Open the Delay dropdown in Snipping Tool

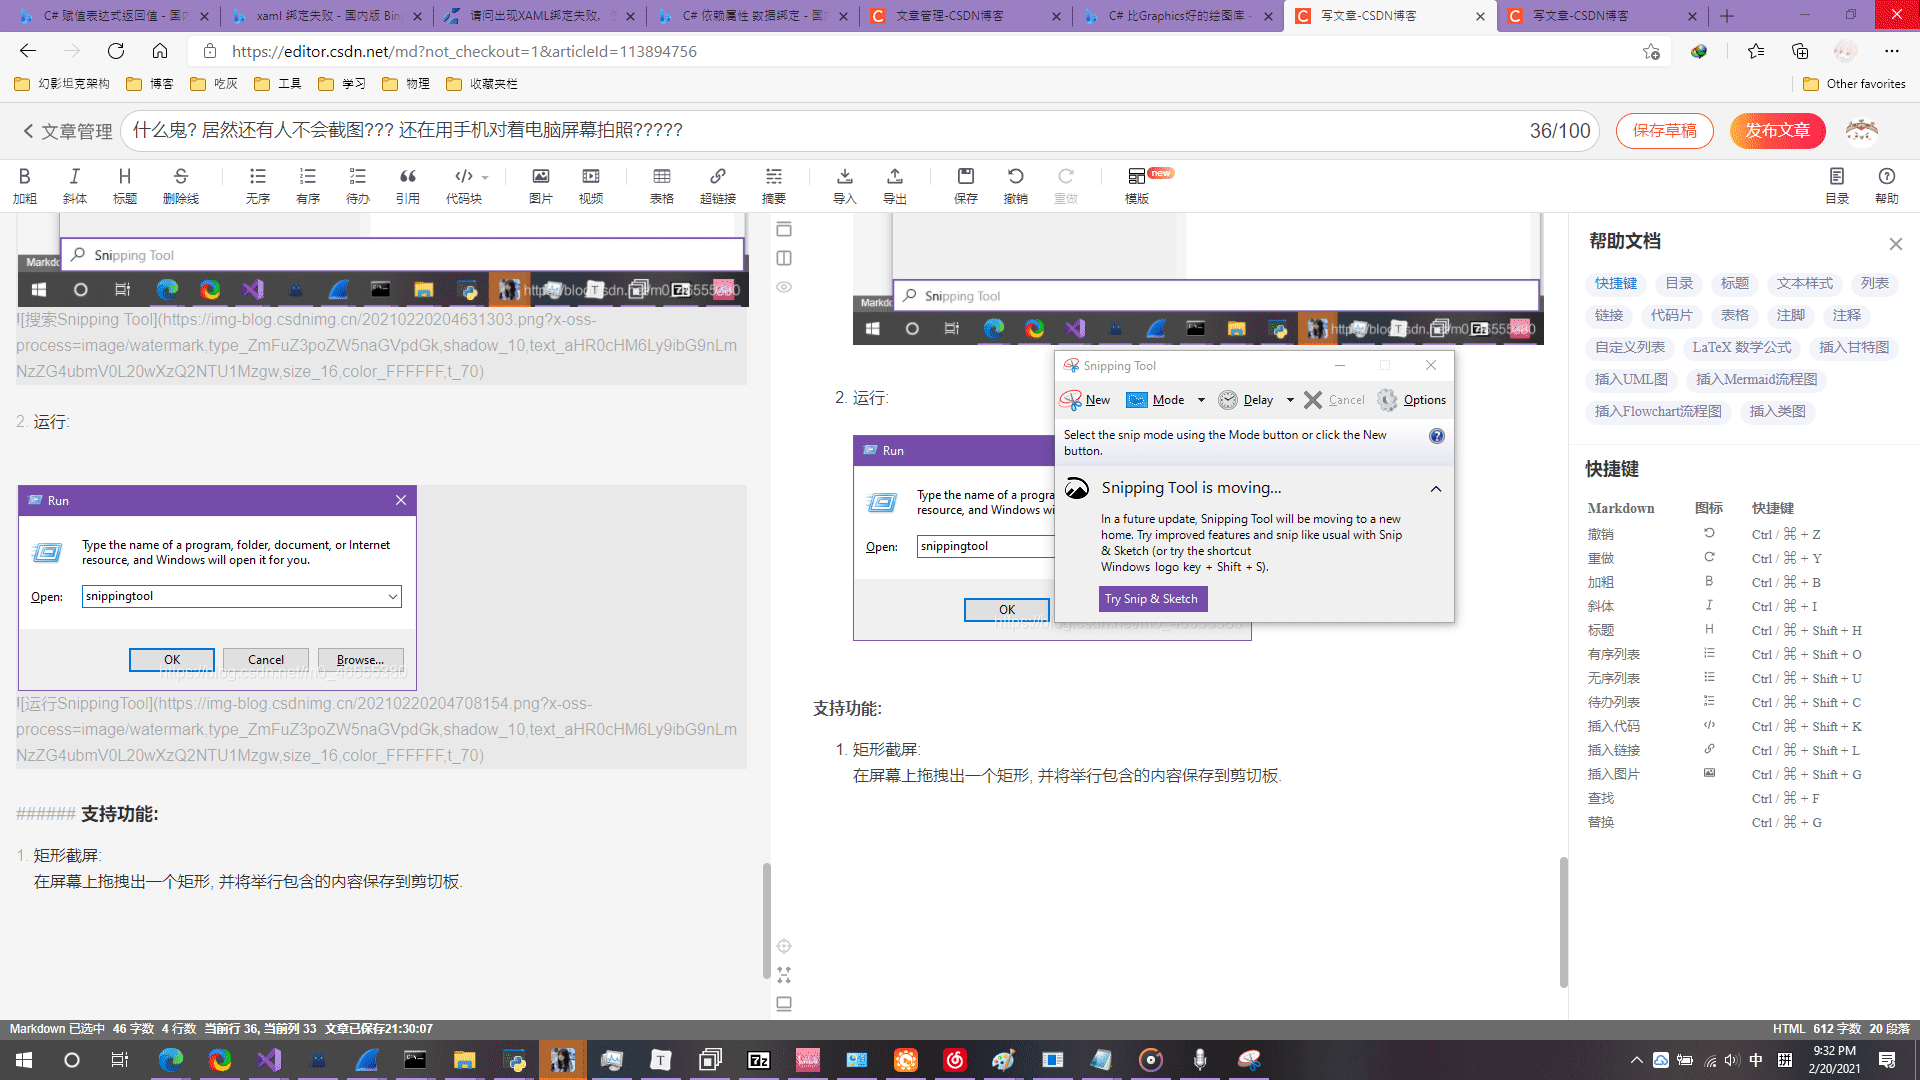1290,400
